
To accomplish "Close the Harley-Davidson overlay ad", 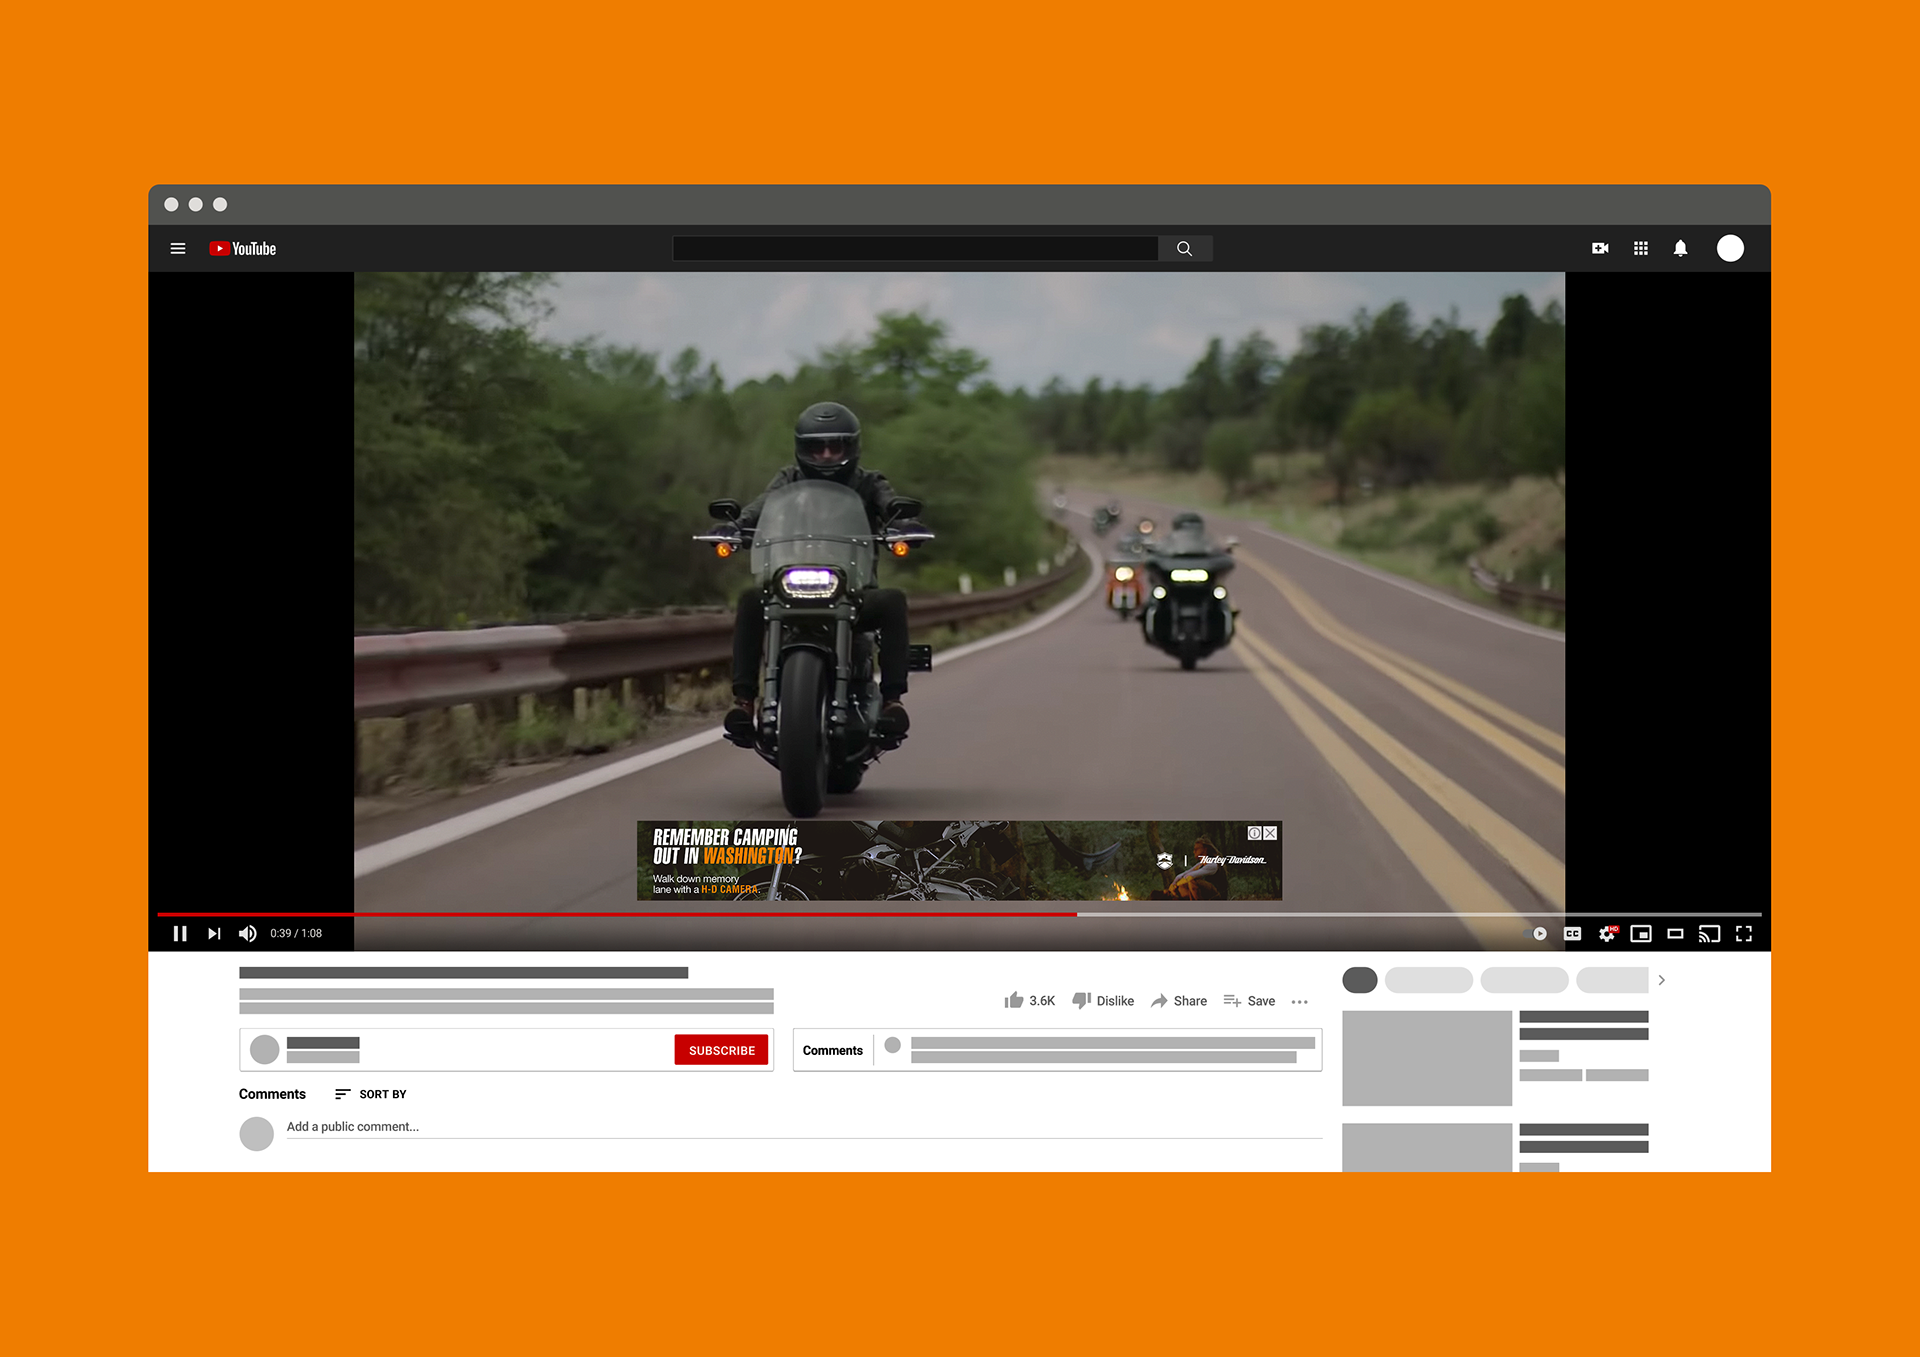I will (1270, 833).
